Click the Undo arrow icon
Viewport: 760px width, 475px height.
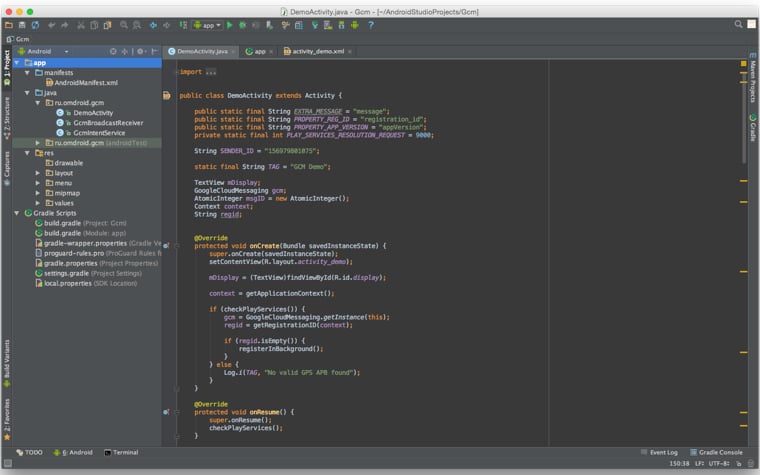tap(51, 25)
